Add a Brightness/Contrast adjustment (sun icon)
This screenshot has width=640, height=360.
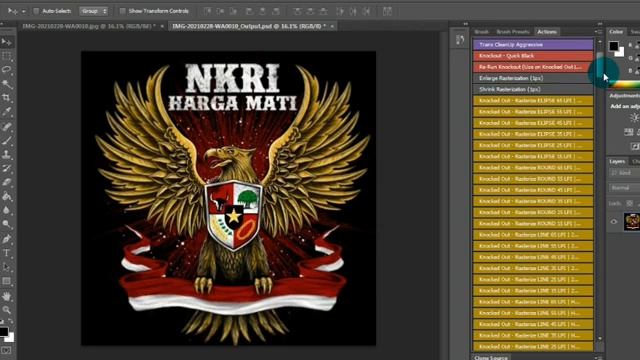(x=634, y=118)
